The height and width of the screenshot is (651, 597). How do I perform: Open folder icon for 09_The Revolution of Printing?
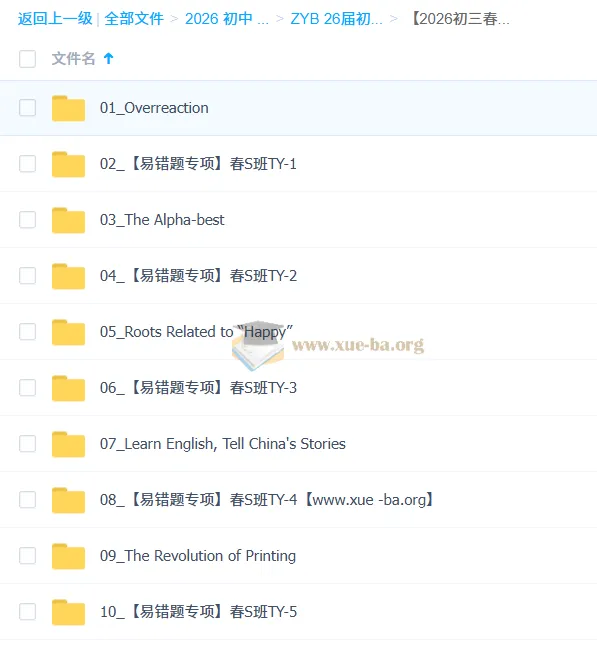69,556
